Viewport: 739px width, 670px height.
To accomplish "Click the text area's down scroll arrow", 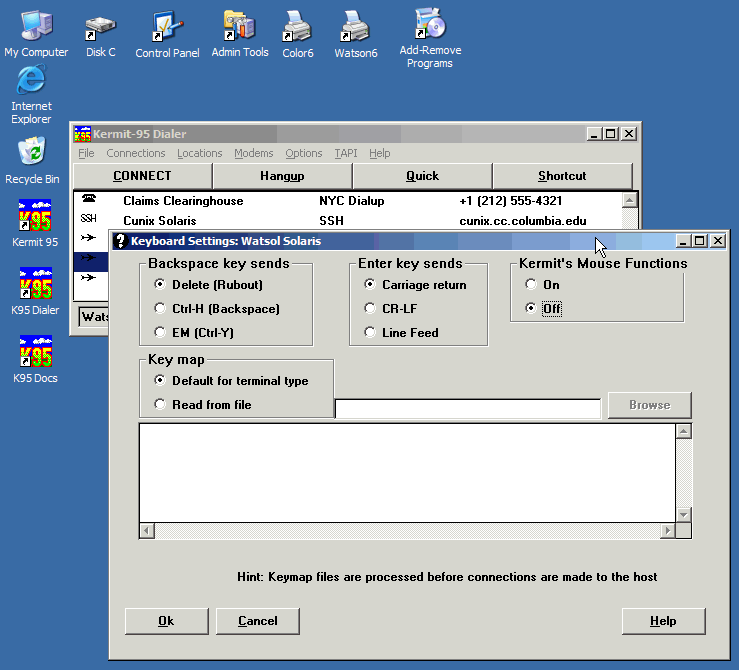I will 684,514.
